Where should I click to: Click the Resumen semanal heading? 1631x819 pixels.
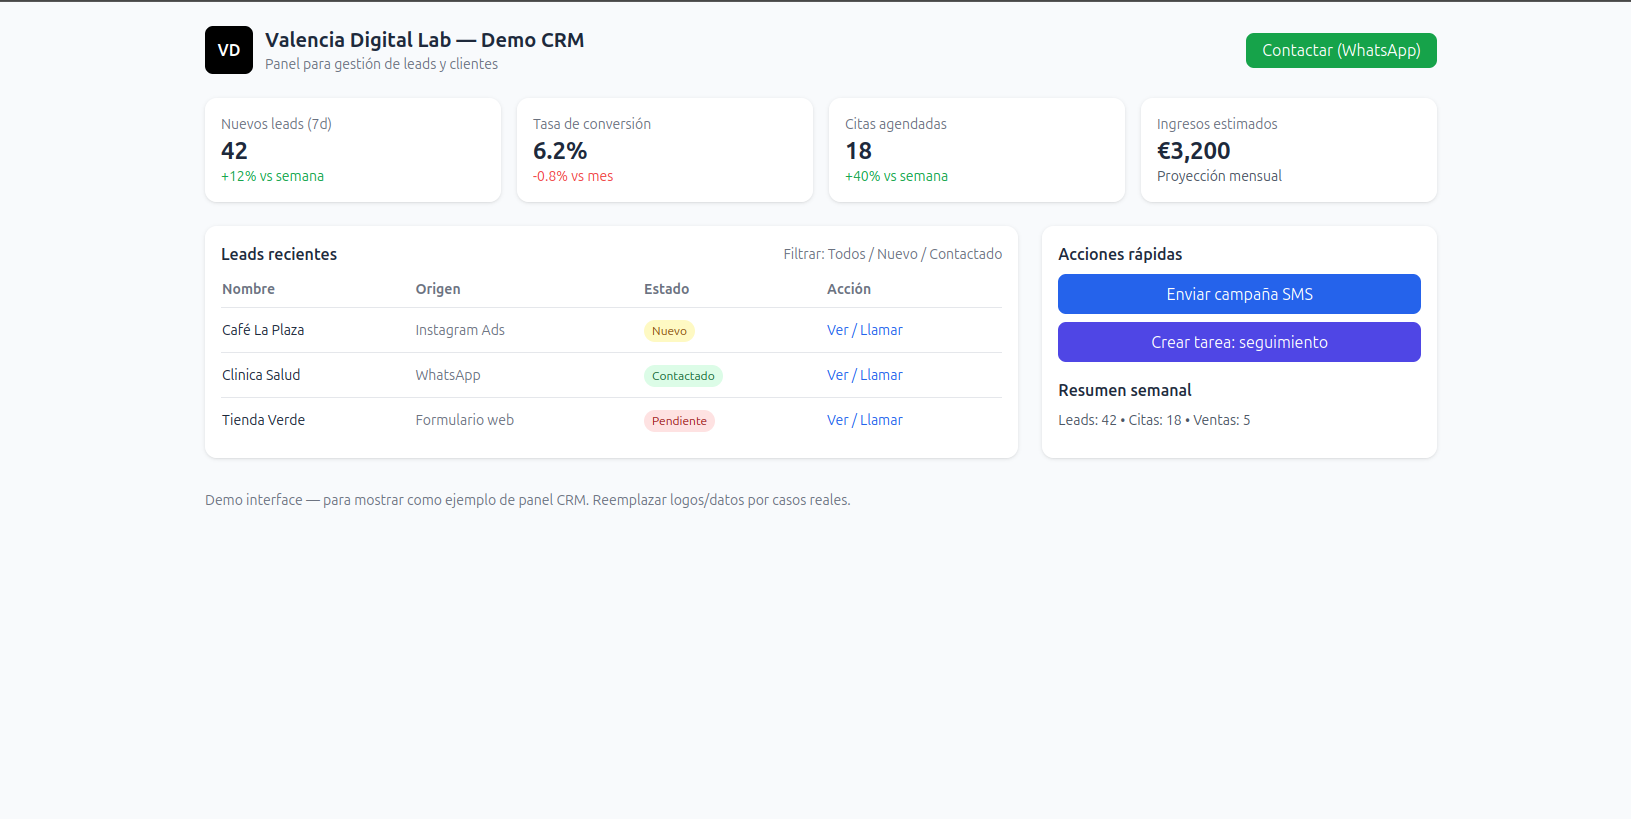1125,390
